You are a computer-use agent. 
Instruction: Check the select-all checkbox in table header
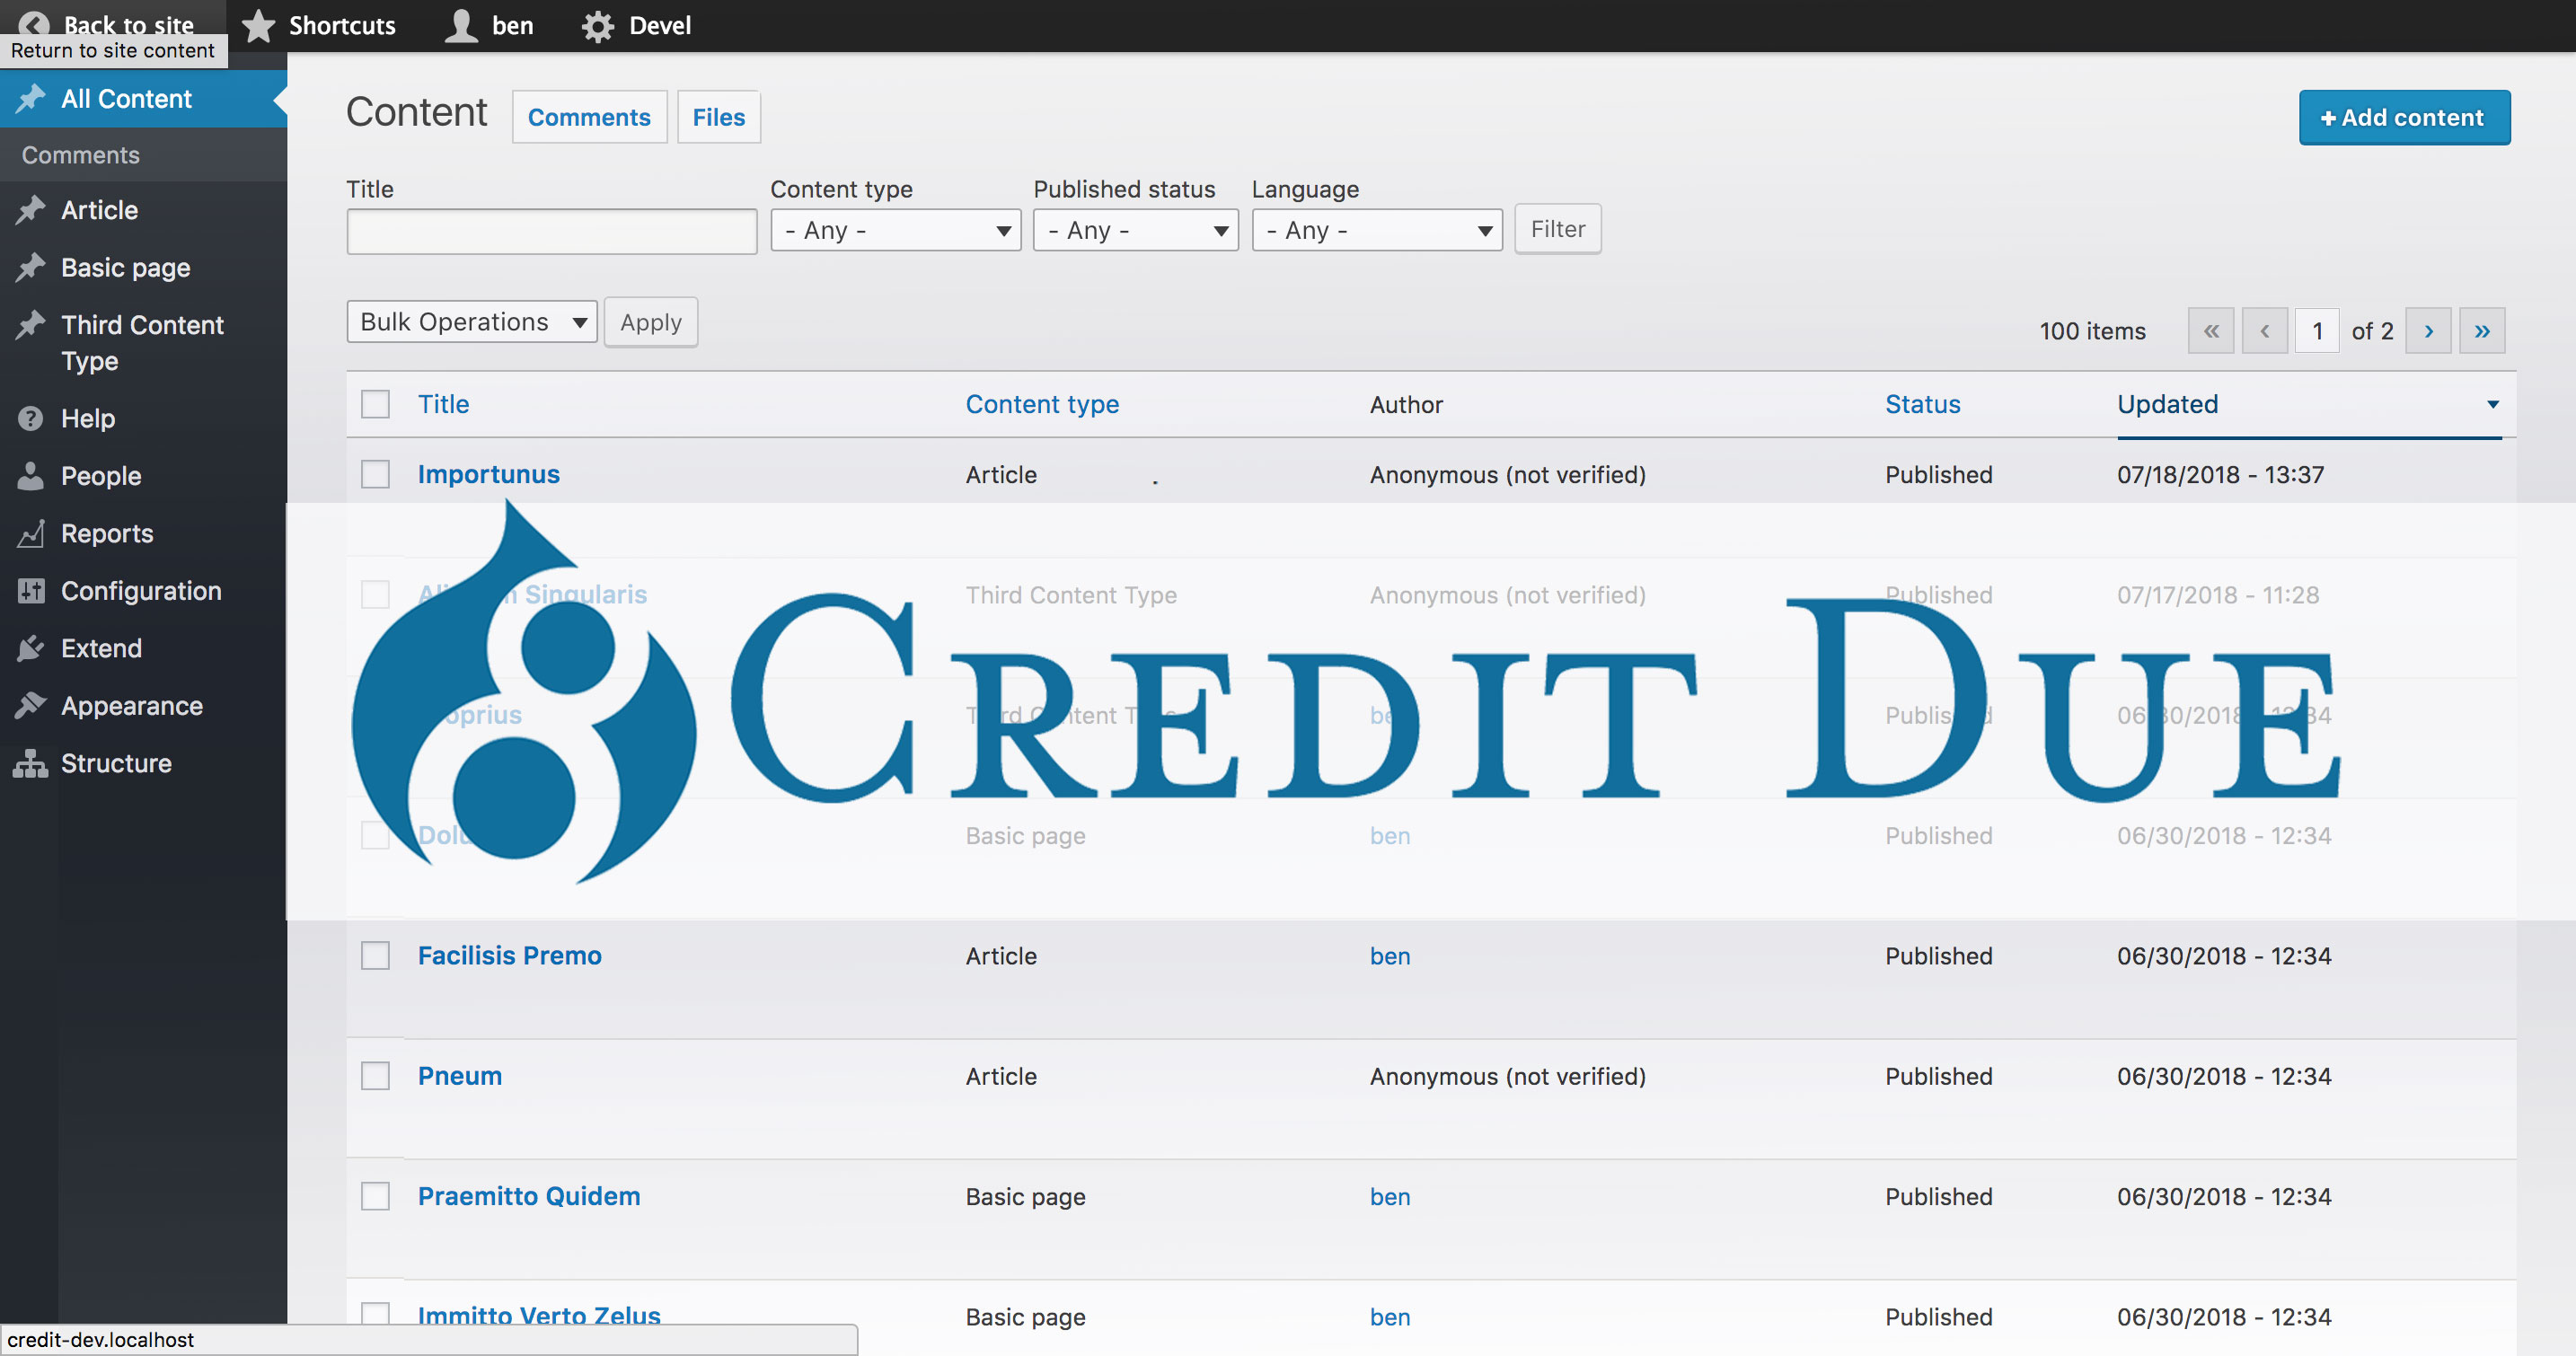tap(375, 404)
